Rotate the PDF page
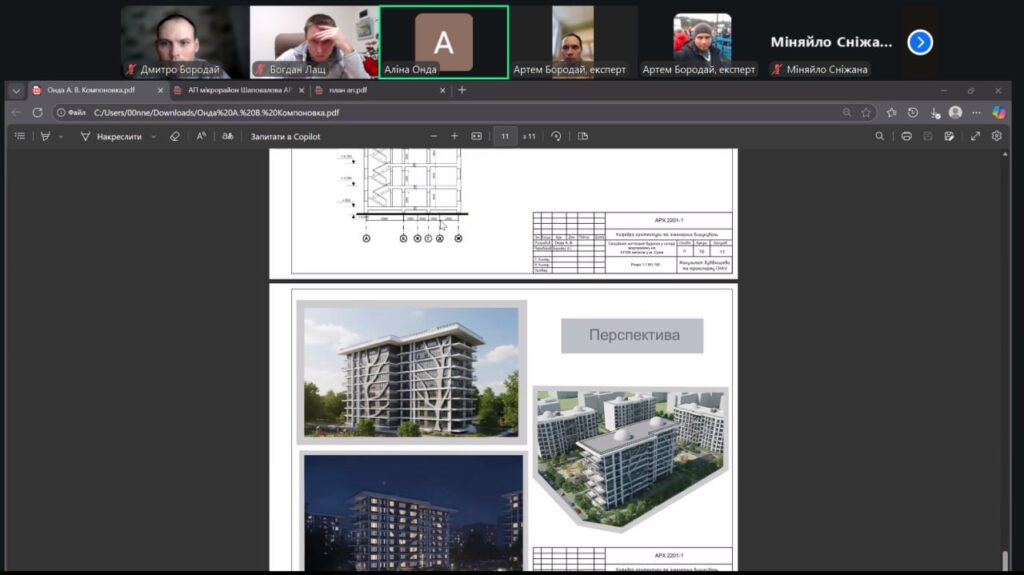 click(x=556, y=136)
